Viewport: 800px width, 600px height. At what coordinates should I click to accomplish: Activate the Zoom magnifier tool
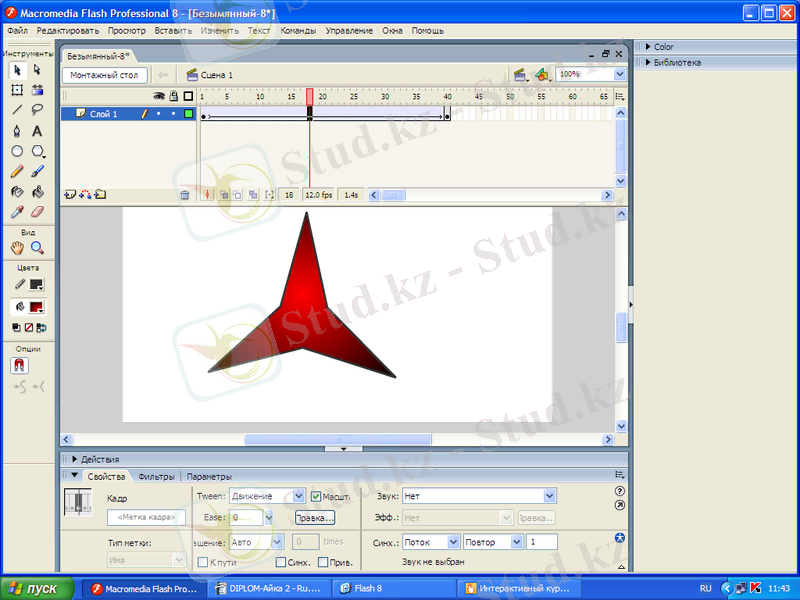point(37,248)
